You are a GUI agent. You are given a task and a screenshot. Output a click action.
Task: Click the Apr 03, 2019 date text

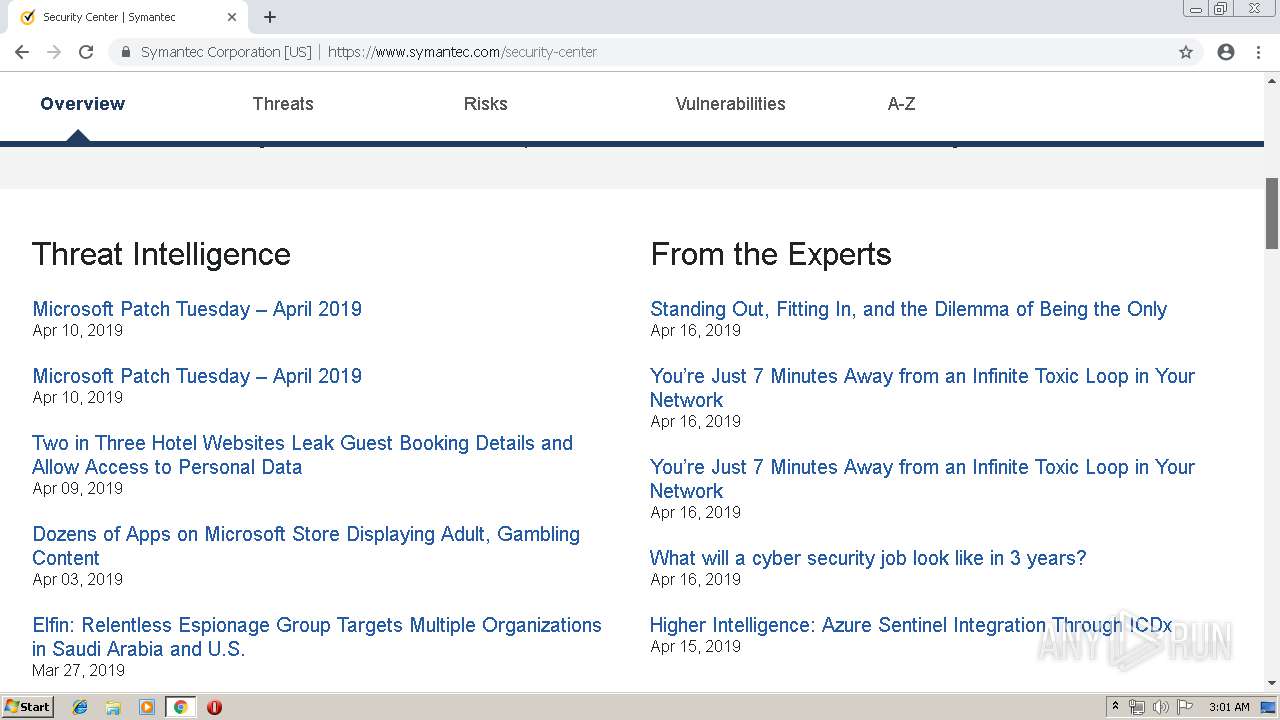[x=77, y=579]
